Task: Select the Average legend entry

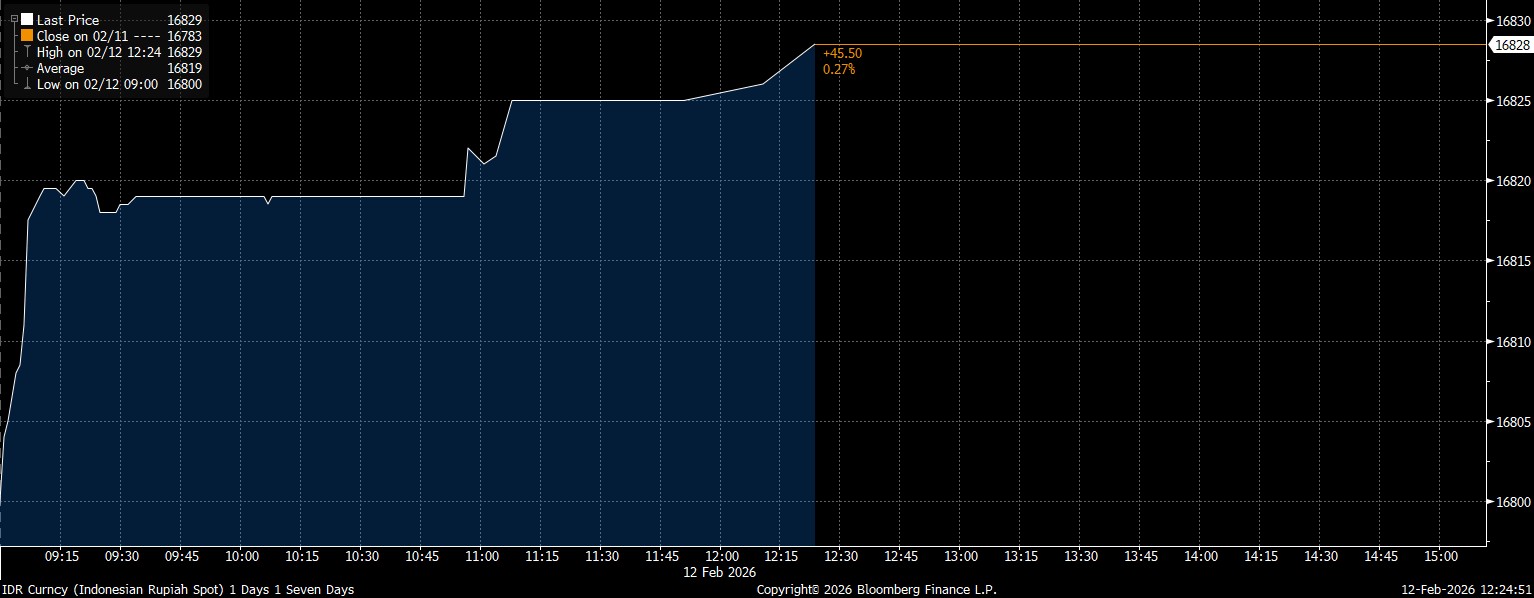Action: (x=61, y=68)
